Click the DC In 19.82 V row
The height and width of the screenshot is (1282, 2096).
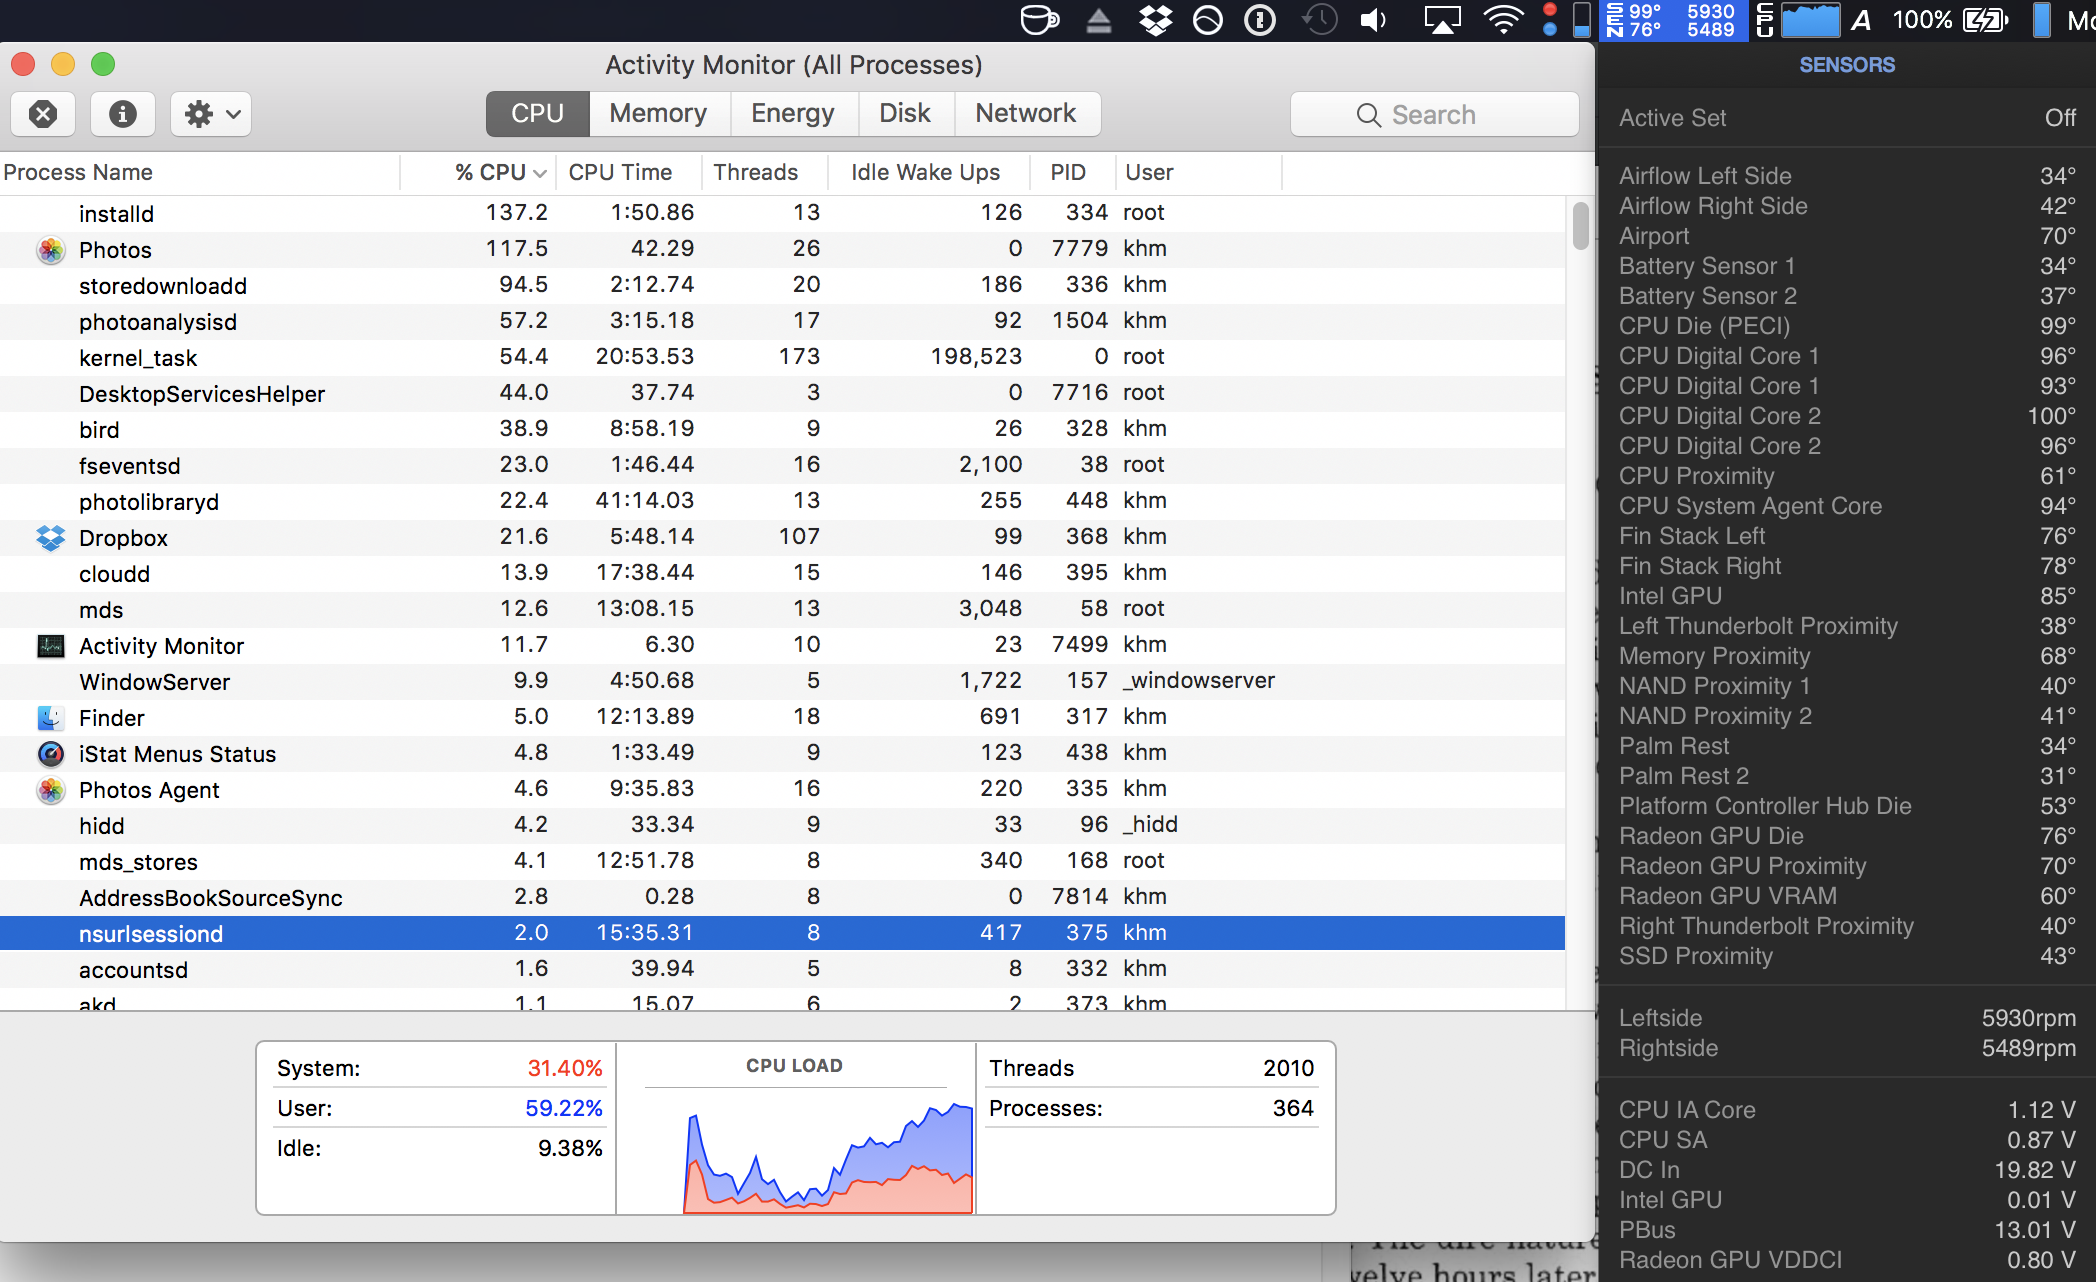(1847, 1170)
